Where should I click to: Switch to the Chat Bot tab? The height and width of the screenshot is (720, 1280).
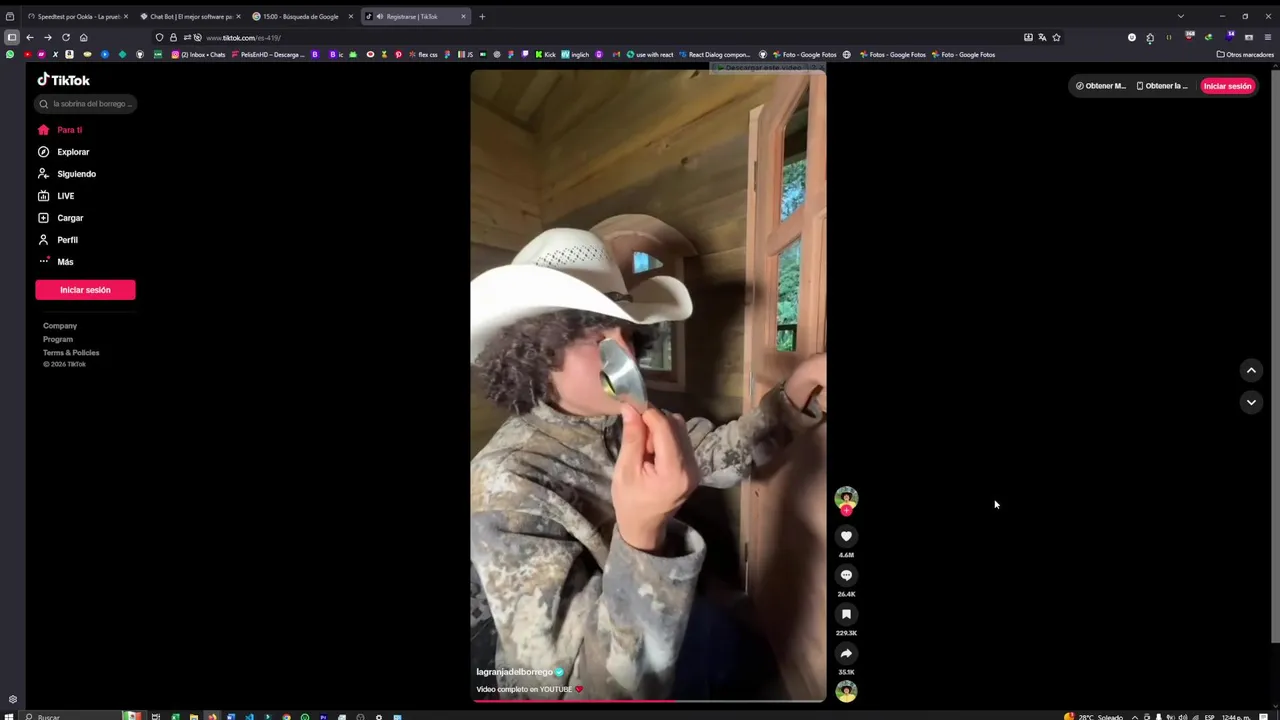pos(190,17)
